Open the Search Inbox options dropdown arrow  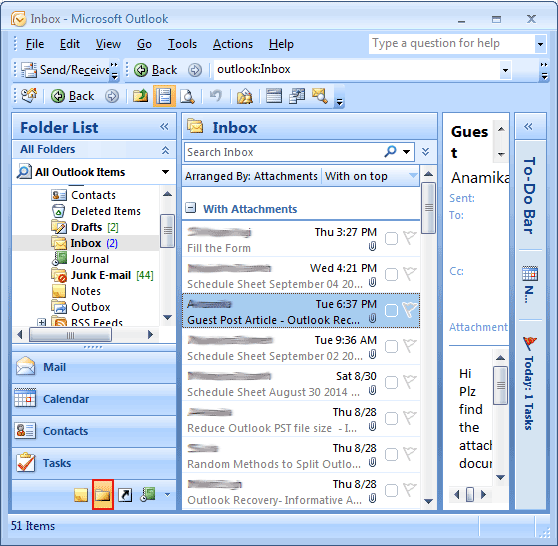click(x=406, y=152)
